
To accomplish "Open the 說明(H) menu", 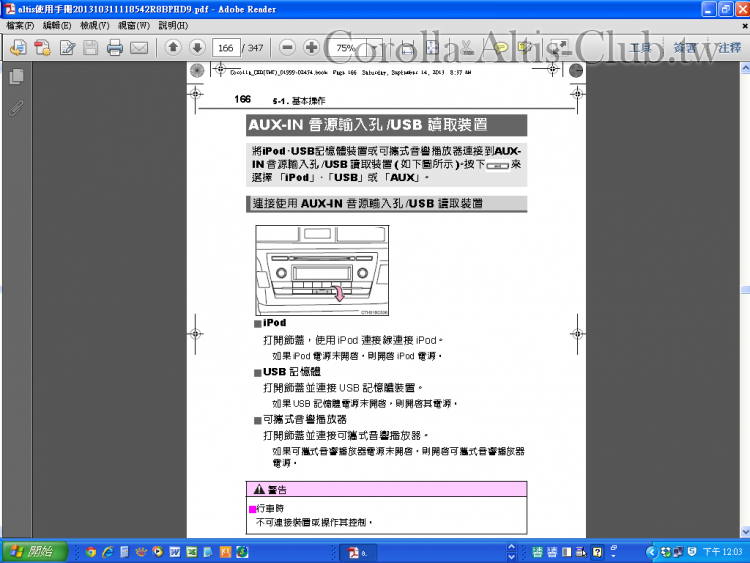I will 173,25.
